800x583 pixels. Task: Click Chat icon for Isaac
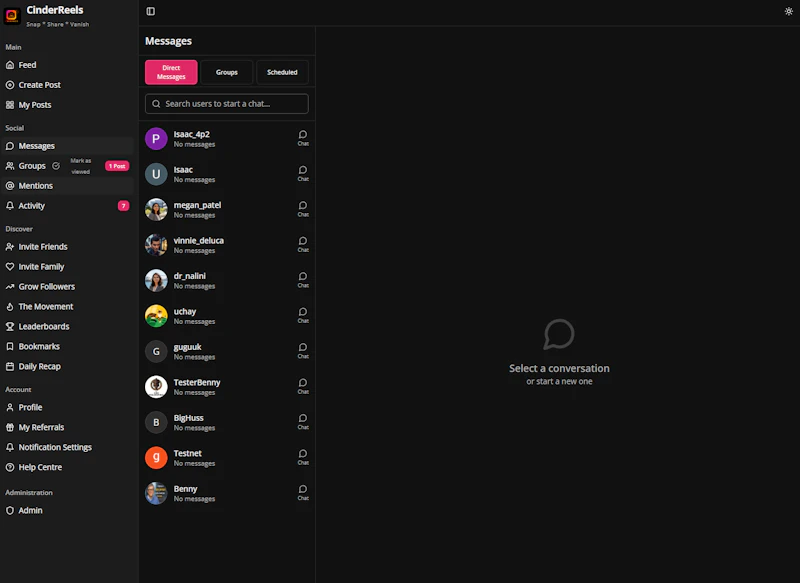303,173
